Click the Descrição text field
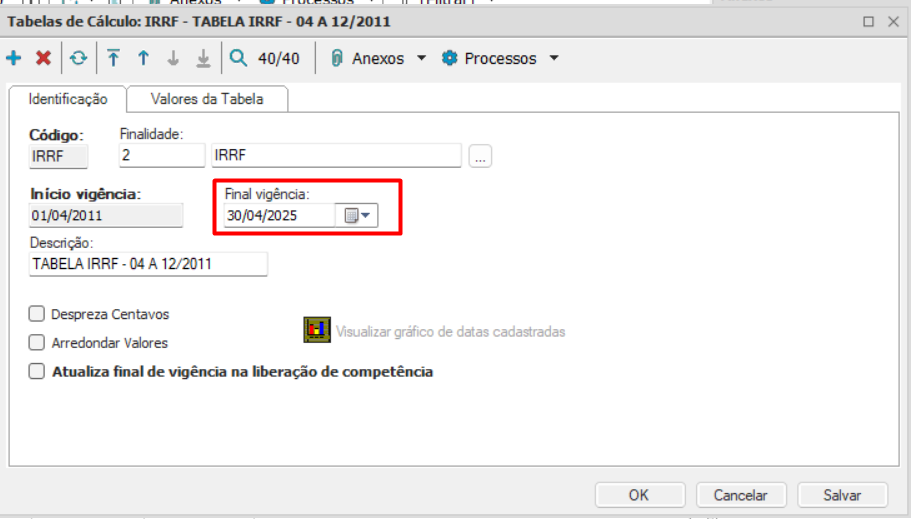This screenshot has width=911, height=519. click(148, 264)
